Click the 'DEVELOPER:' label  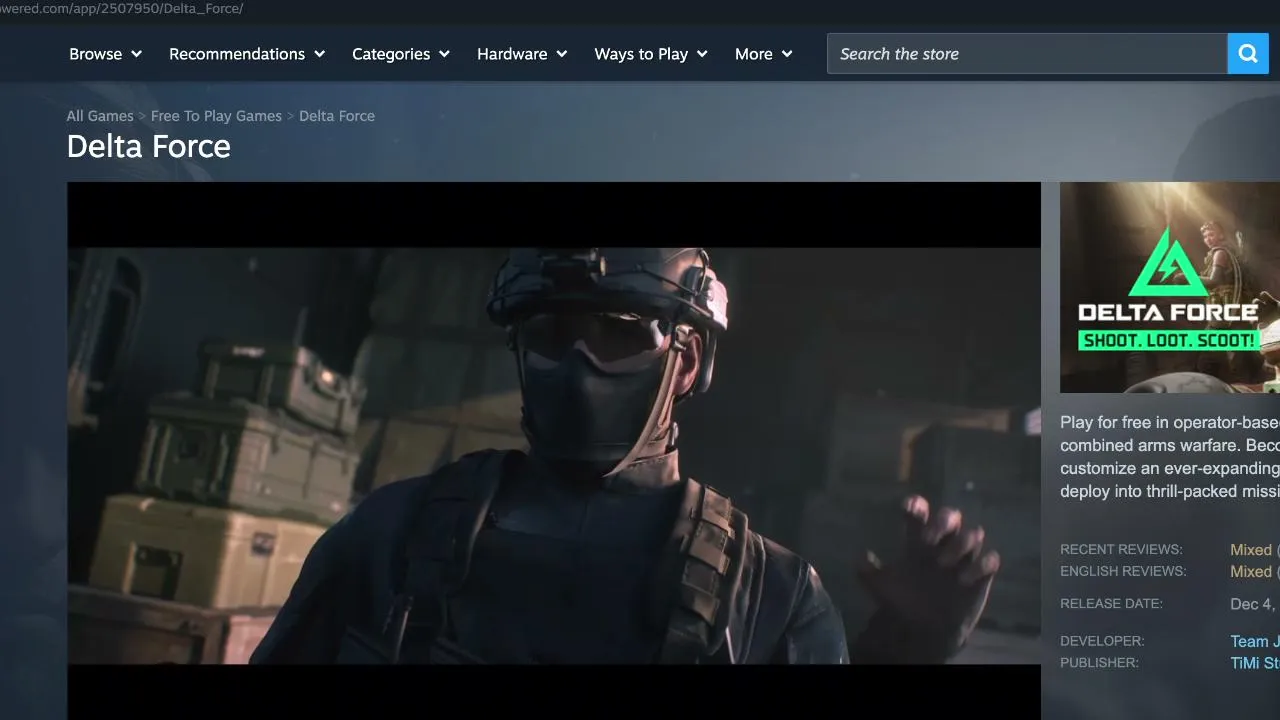[x=1102, y=641]
